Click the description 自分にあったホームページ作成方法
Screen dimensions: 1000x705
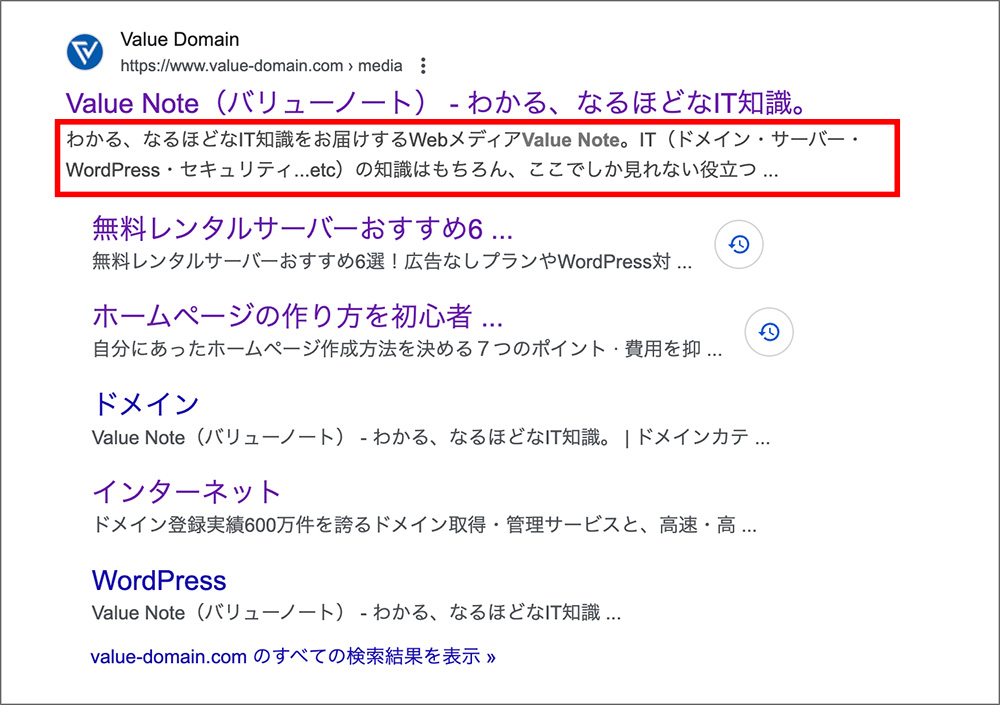pos(407,349)
